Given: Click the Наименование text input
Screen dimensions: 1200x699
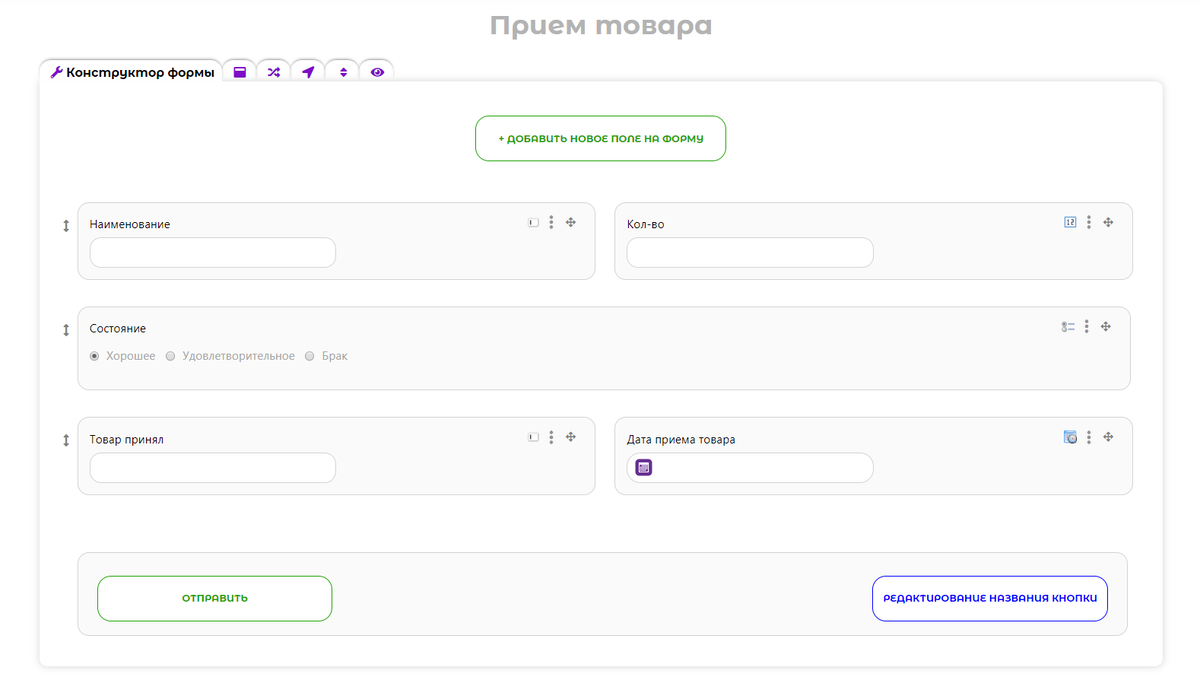Looking at the screenshot, I should [x=213, y=252].
